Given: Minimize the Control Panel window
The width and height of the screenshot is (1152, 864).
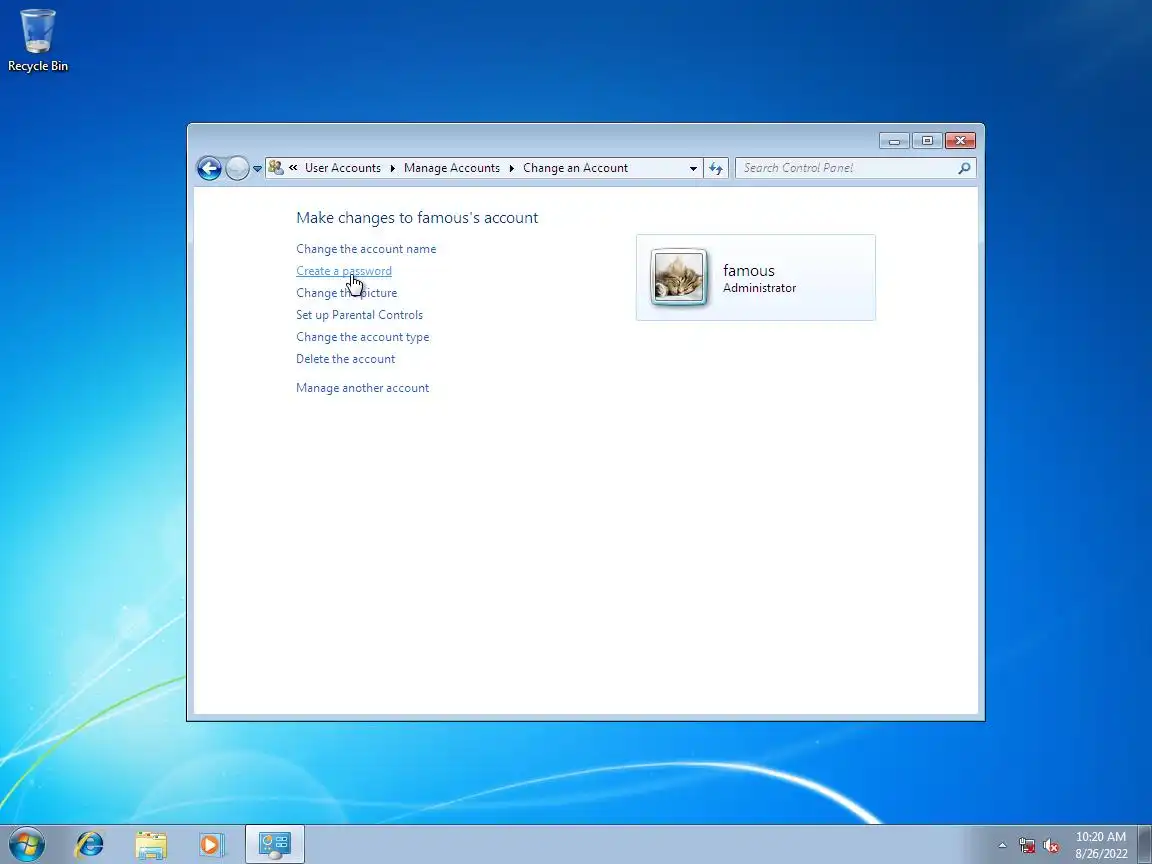Looking at the screenshot, I should (x=894, y=140).
